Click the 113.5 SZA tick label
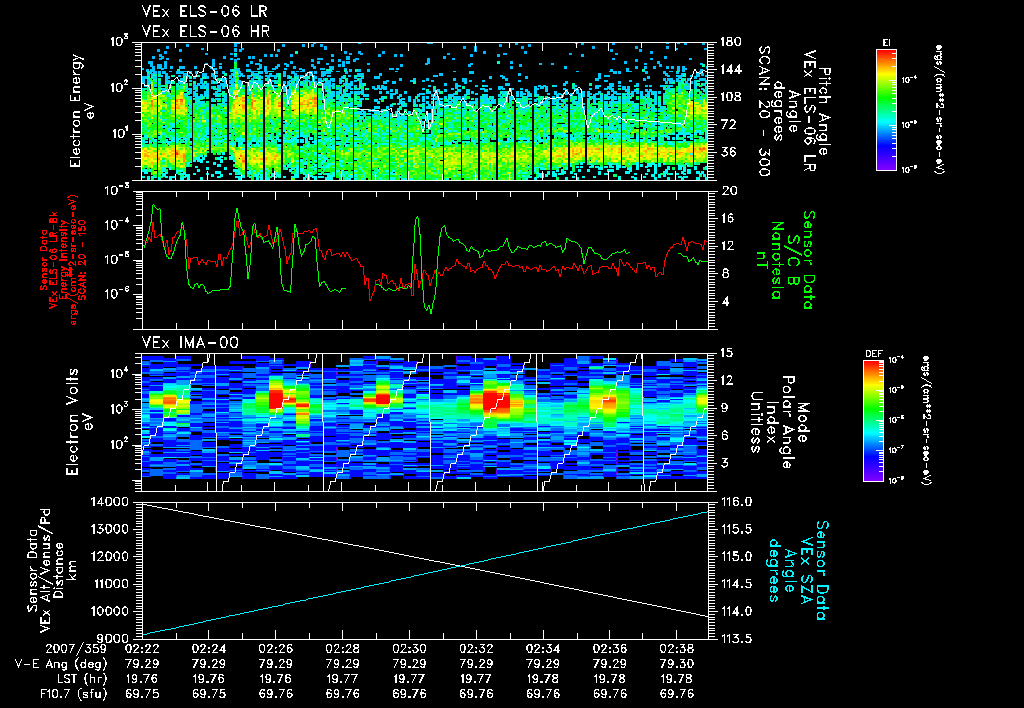Screen dimensions: 1024x708 [736, 638]
